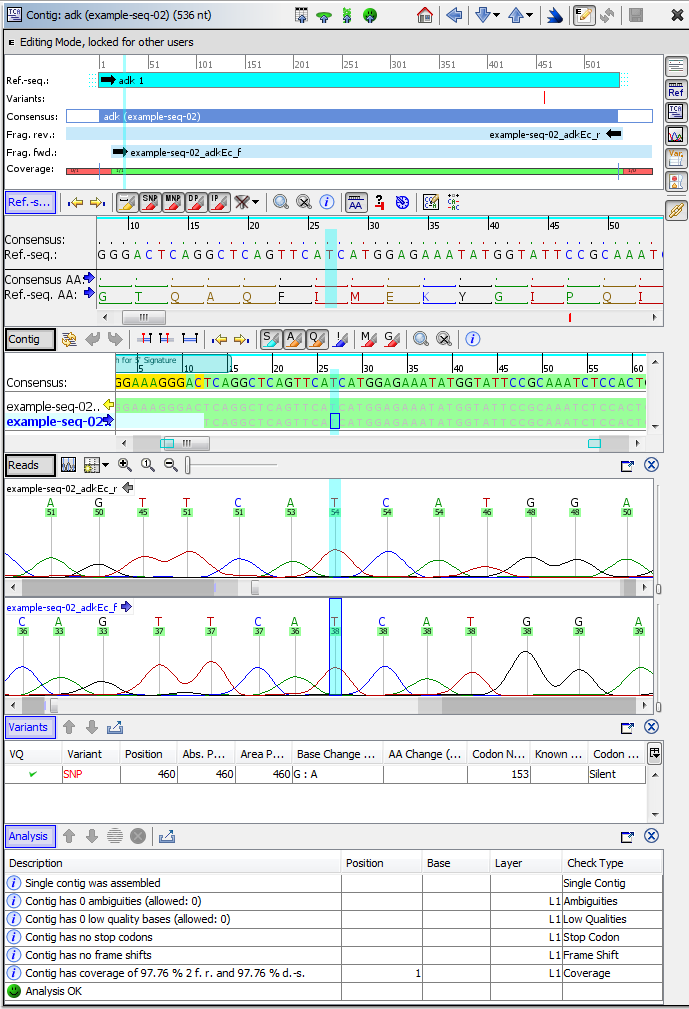Click the Position column header in Variants
This screenshot has width=689, height=1009.
point(144,755)
